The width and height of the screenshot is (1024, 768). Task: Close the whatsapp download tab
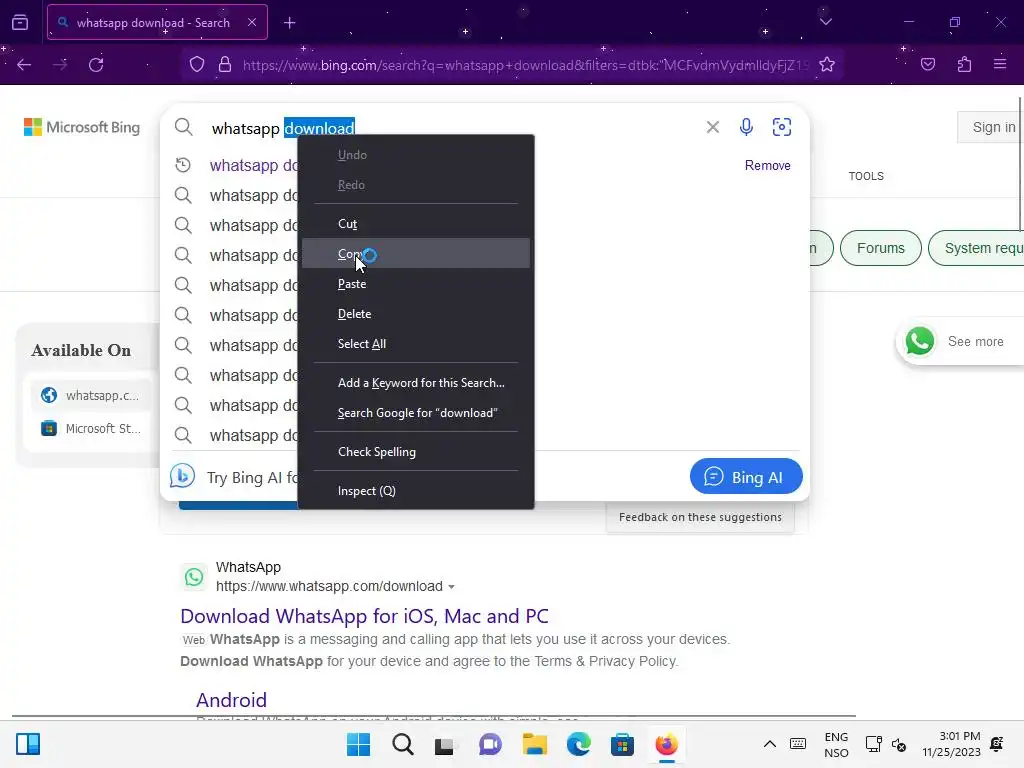coord(252,22)
